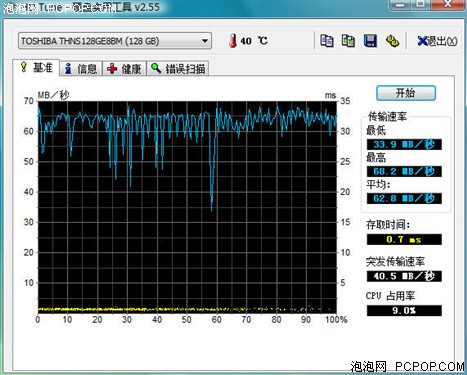Click the floppy disk save screenshot icon
The width and height of the screenshot is (467, 375).
click(x=370, y=41)
